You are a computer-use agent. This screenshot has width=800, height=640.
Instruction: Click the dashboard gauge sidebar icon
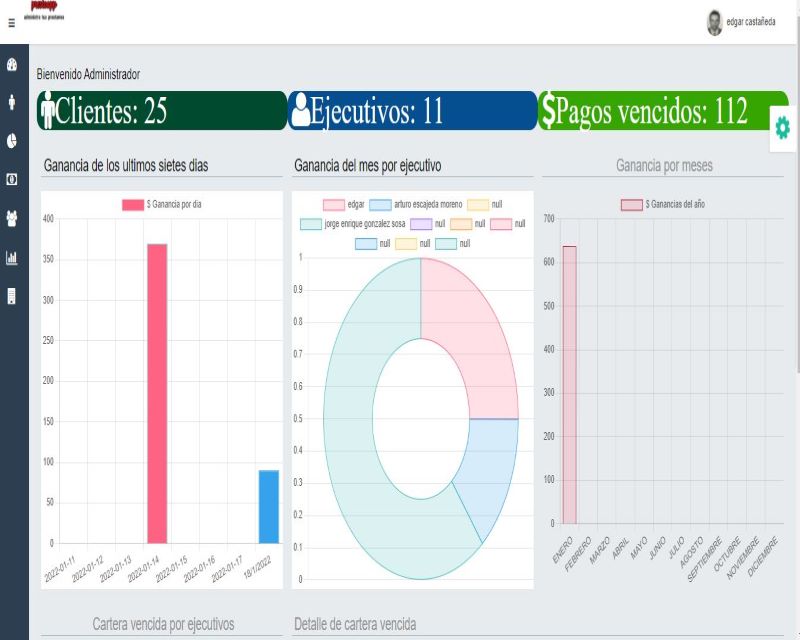[12, 65]
